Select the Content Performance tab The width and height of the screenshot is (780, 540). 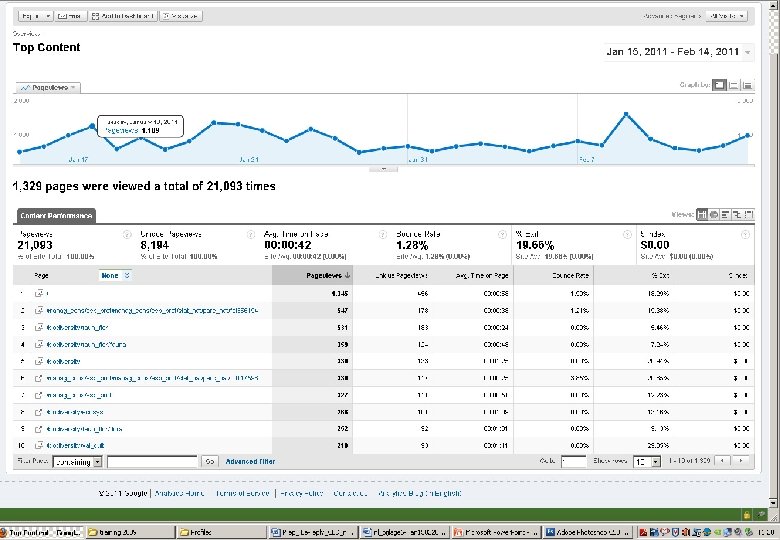(56, 216)
